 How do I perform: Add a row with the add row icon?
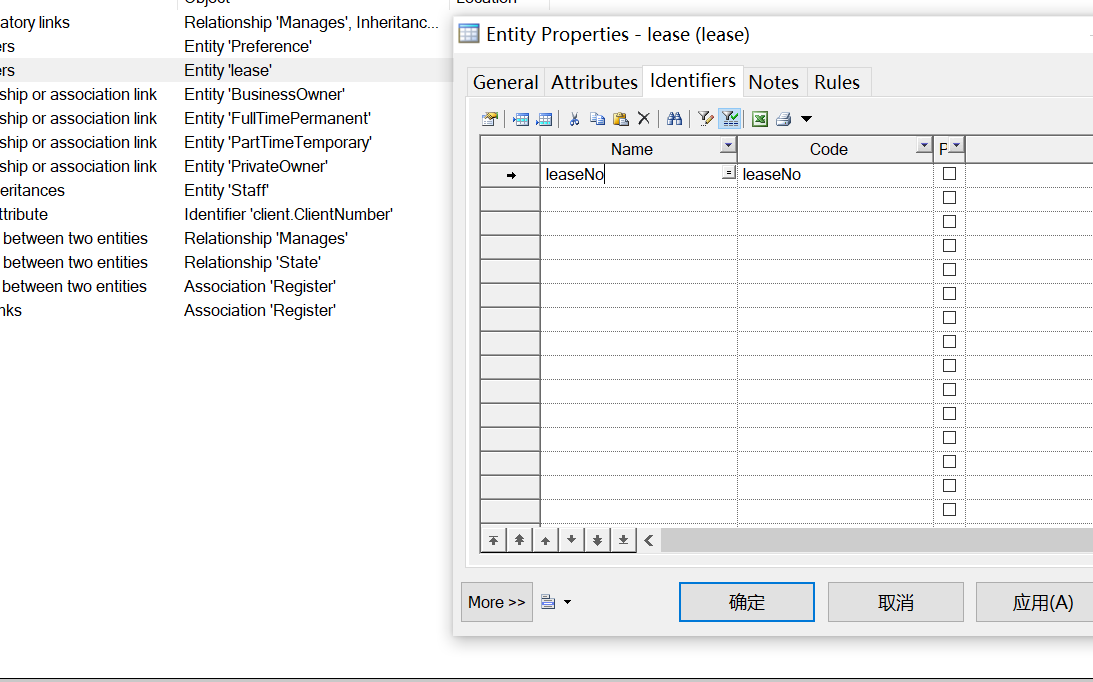tap(545, 118)
